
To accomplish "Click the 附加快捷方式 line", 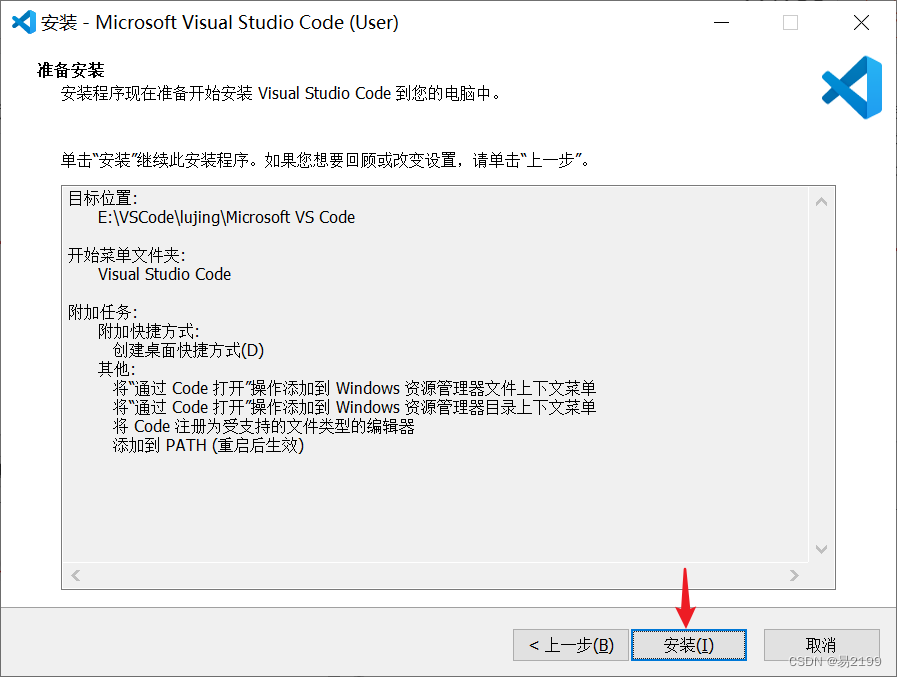I will click(149, 331).
